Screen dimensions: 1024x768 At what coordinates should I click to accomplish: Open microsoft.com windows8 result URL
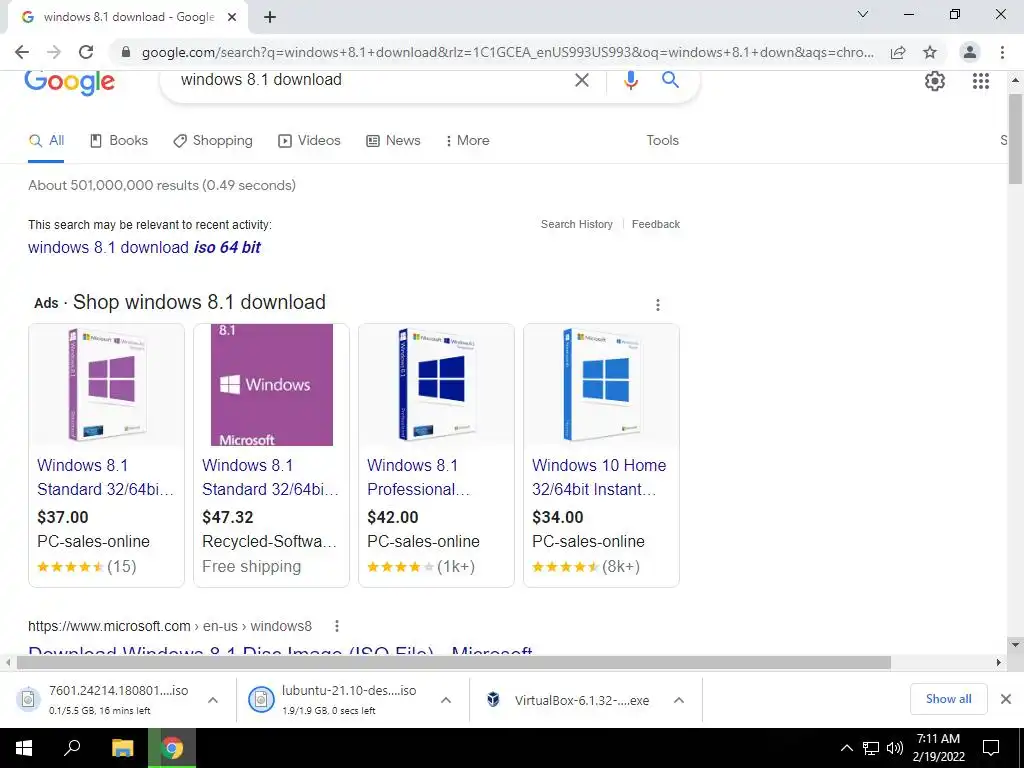tap(170, 626)
